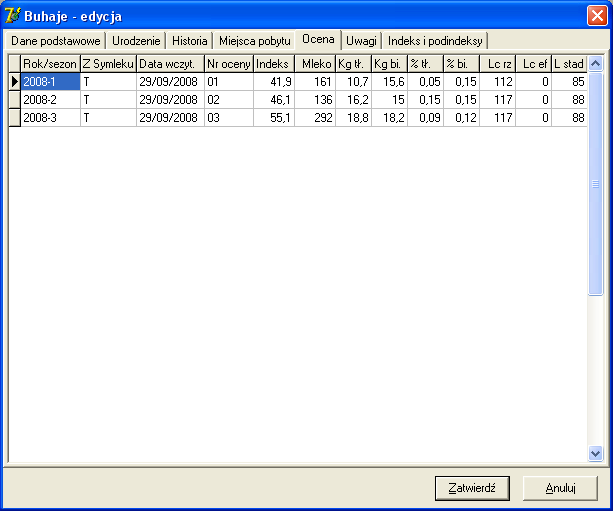
Task: Click Z Symleku T in 2008-3 row
Action: tap(108, 118)
